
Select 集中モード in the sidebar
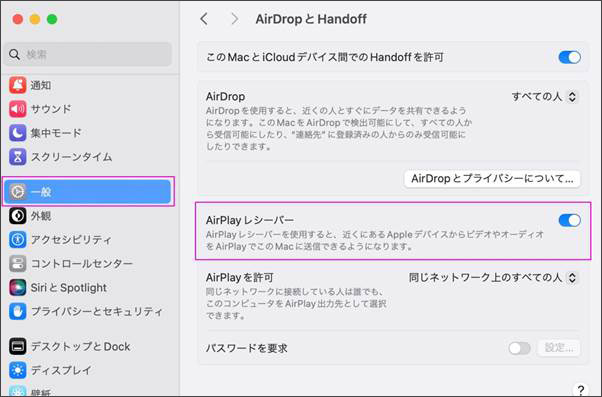(x=88, y=133)
